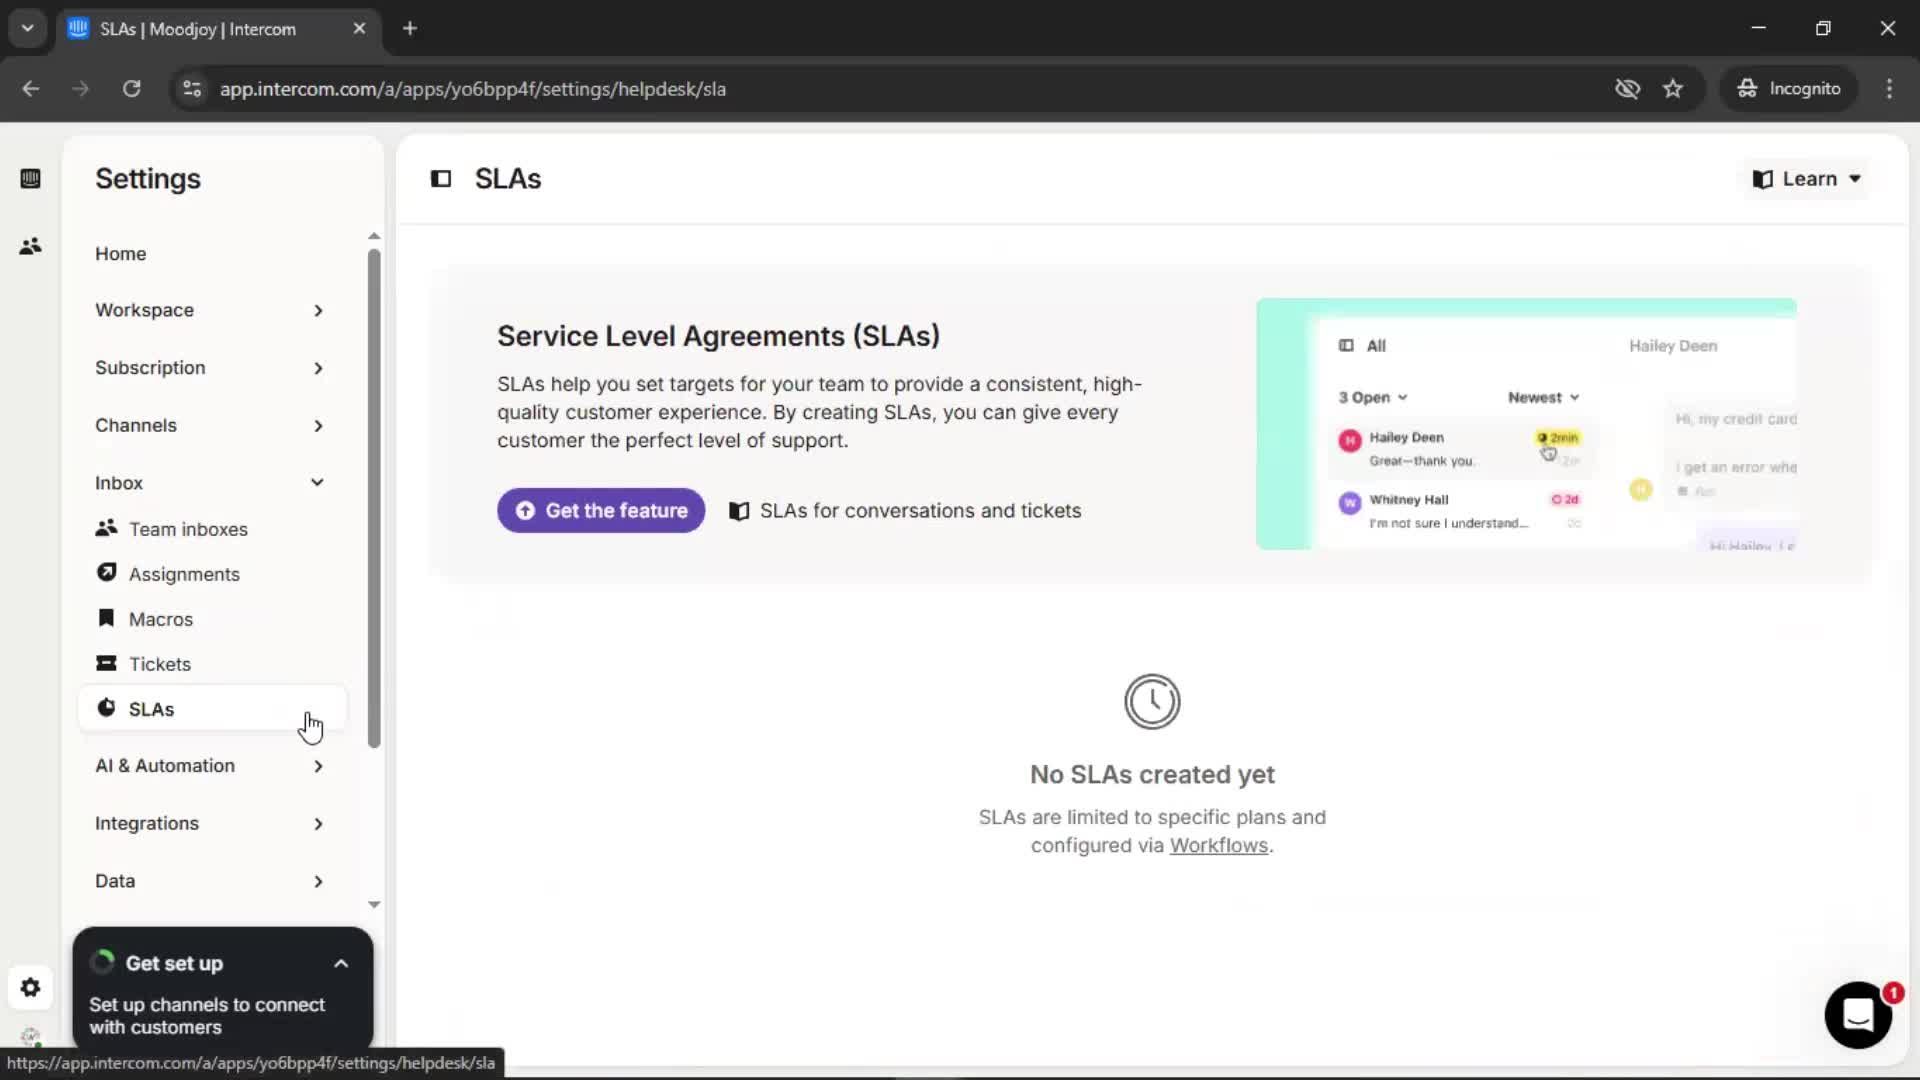
Task: Expand the Channels settings section
Action: (x=210, y=425)
